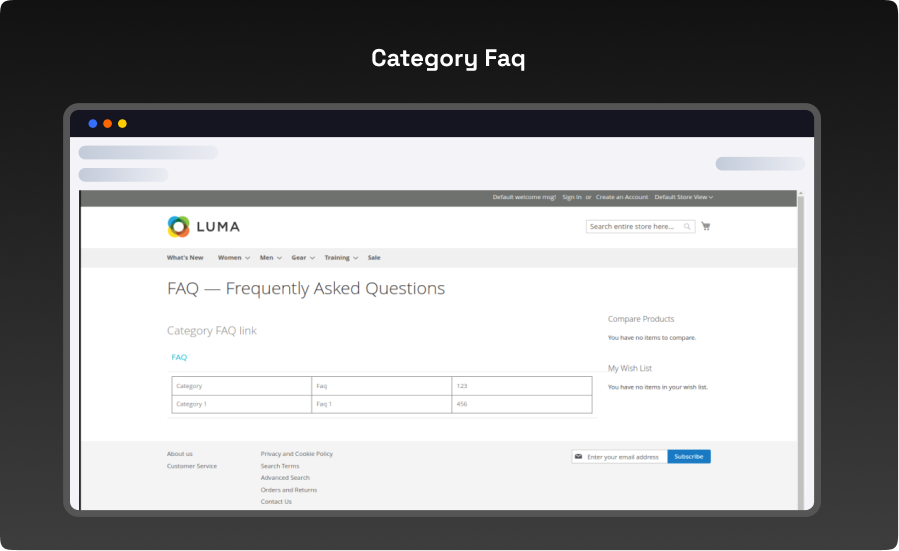Open the Advanced Search footer link
The image size is (899, 551).
point(285,478)
